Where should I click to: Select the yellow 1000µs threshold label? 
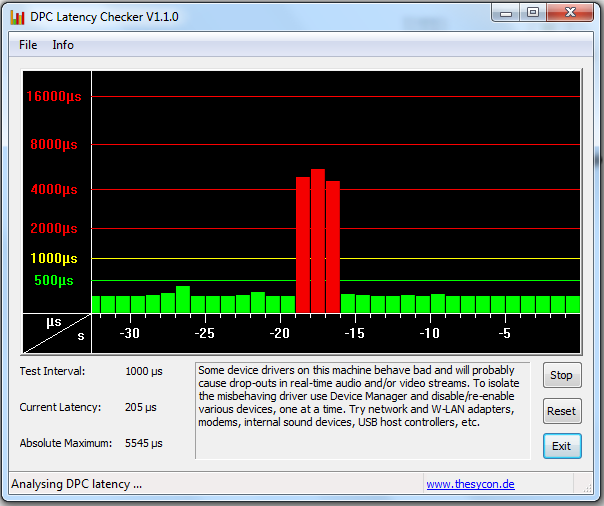coord(53,258)
